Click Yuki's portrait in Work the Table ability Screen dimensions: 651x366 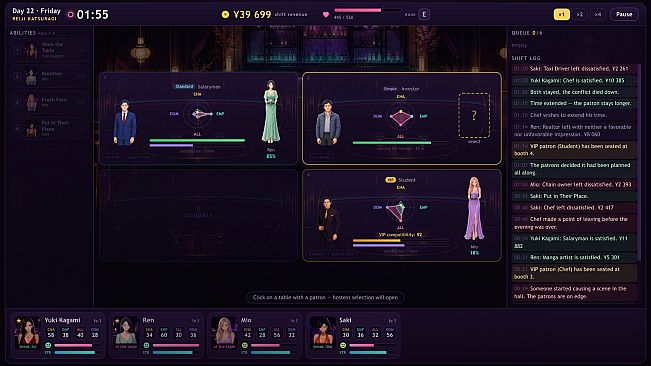31,51
